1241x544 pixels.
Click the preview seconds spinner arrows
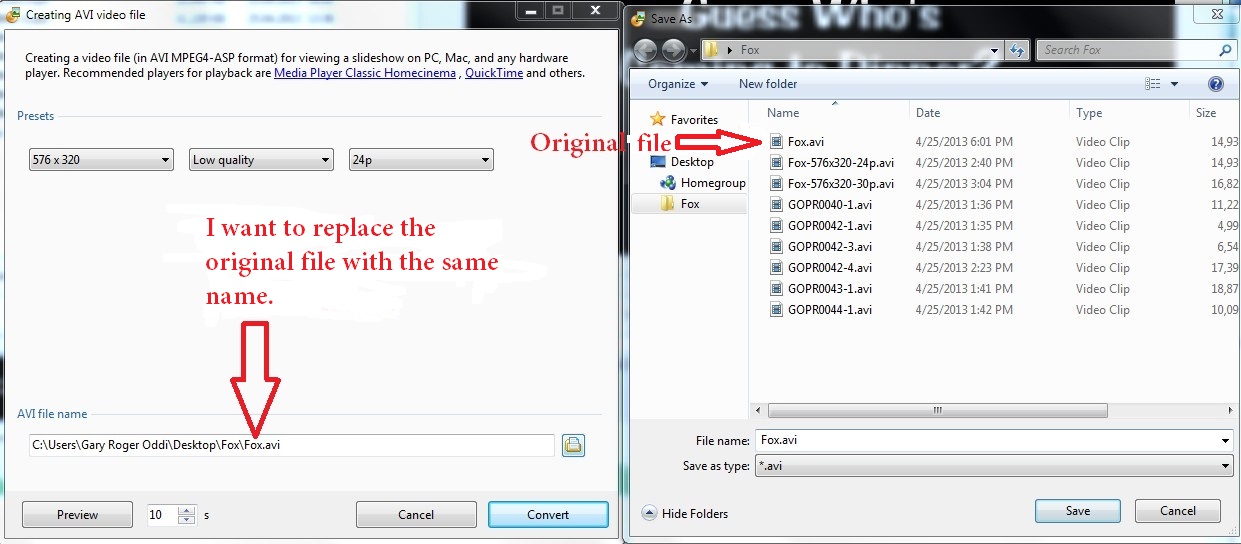coord(187,515)
